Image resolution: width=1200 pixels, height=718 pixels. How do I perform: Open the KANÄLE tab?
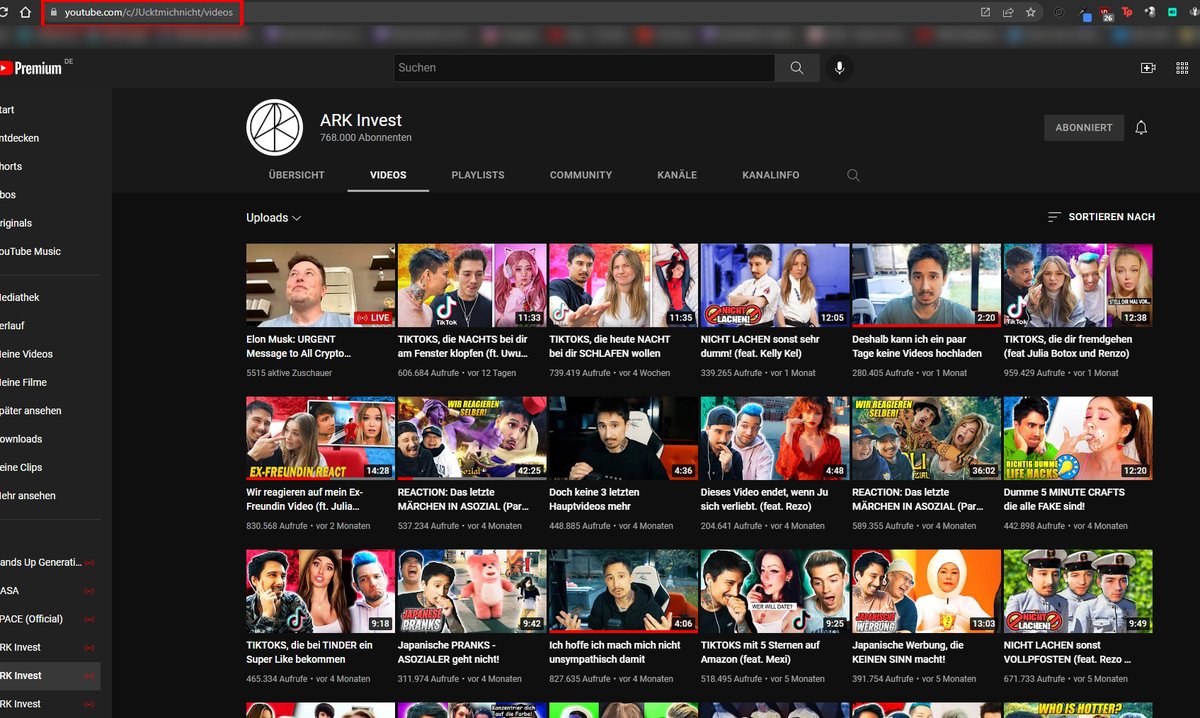click(677, 175)
